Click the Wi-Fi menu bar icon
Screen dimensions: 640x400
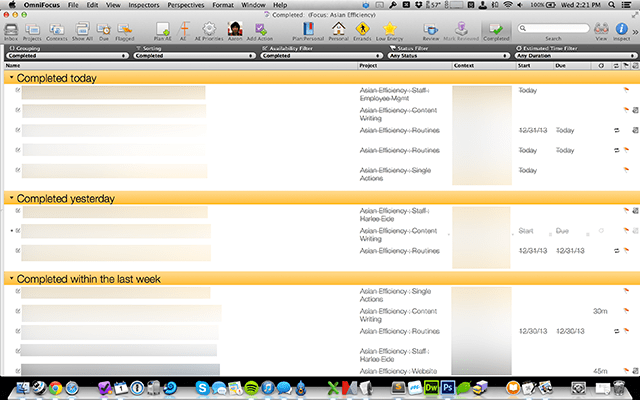(x=508, y=5)
